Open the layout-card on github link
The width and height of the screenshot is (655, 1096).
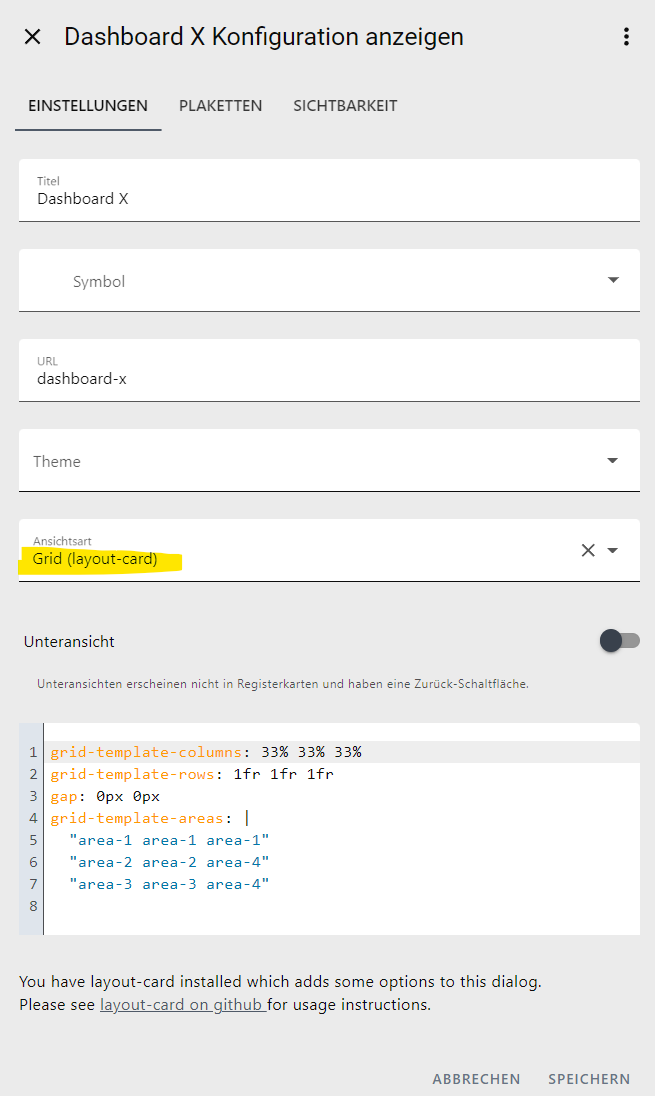(181, 1004)
